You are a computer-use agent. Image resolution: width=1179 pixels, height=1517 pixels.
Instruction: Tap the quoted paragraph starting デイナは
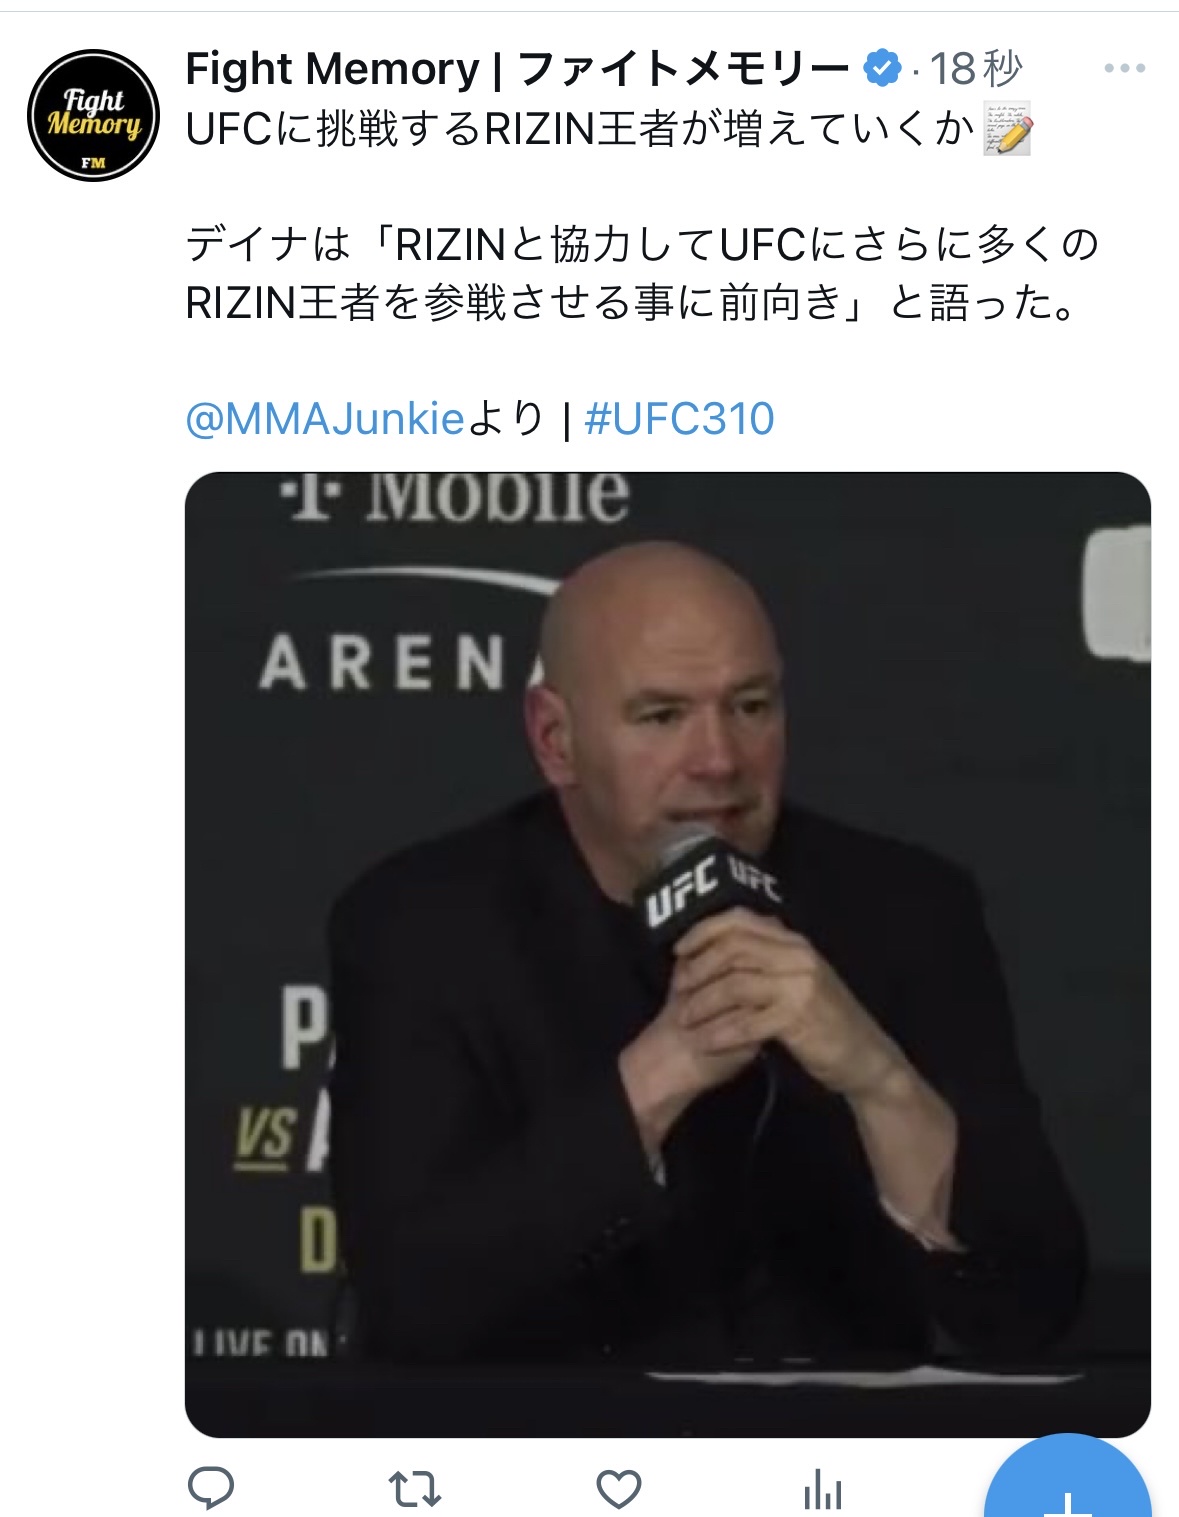(x=640, y=273)
